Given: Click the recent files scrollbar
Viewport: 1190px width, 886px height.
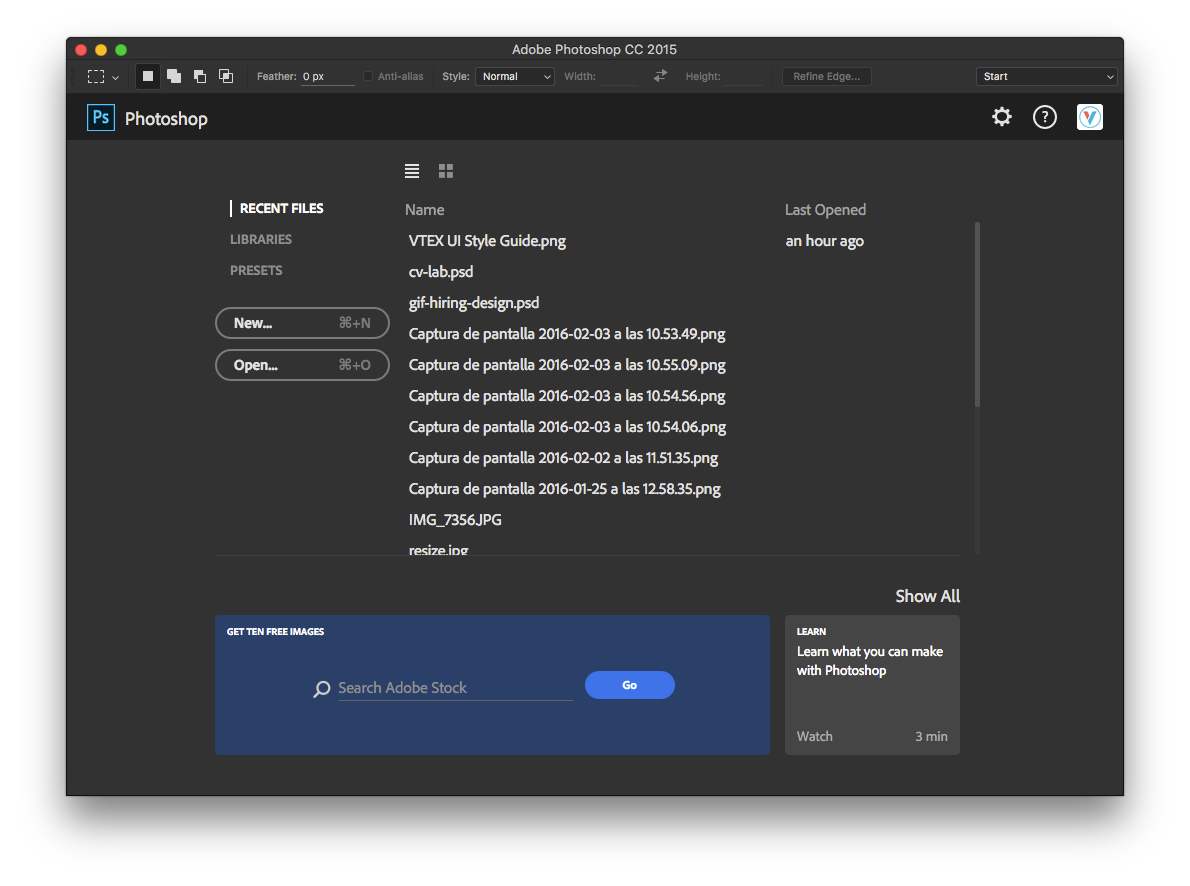Looking at the screenshot, I should (977, 314).
